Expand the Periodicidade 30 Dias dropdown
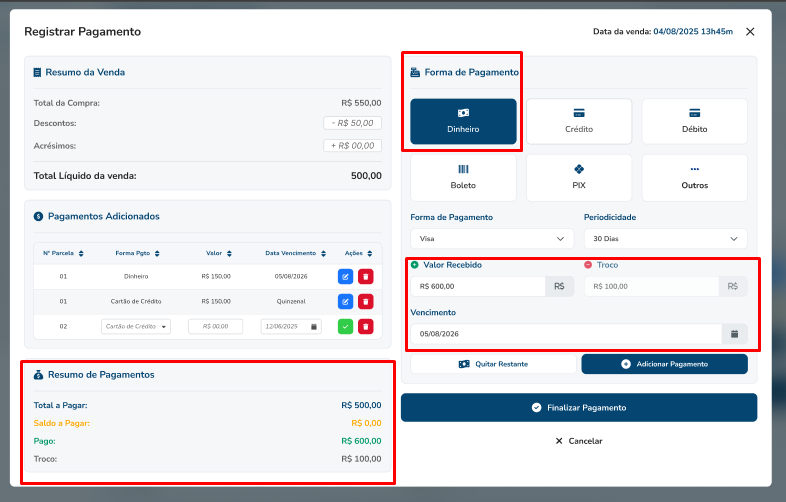The height and width of the screenshot is (502, 786). point(665,239)
